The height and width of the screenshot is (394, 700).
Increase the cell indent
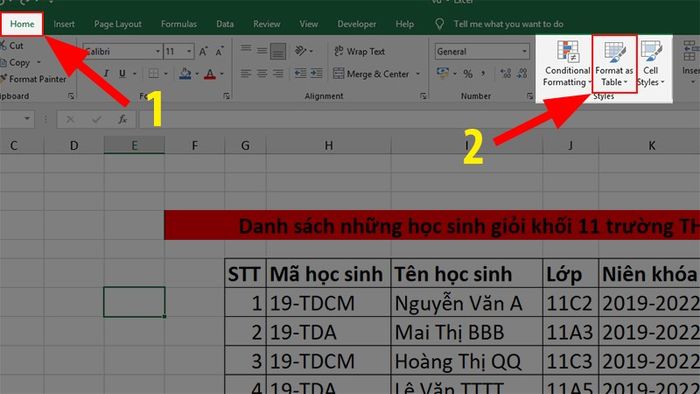pyautogui.click(x=317, y=73)
